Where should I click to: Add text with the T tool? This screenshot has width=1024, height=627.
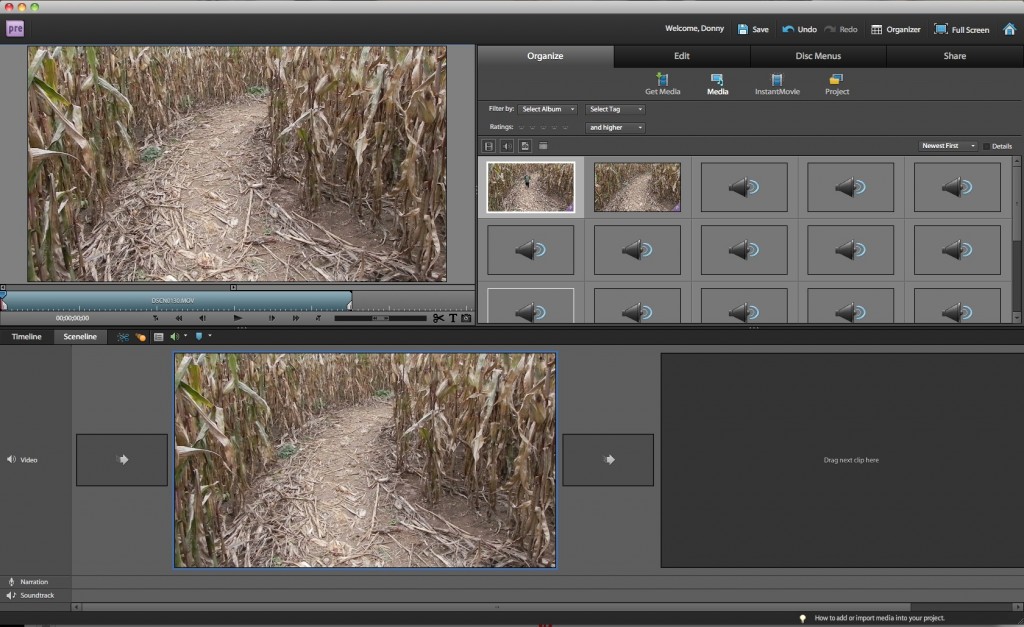452,318
